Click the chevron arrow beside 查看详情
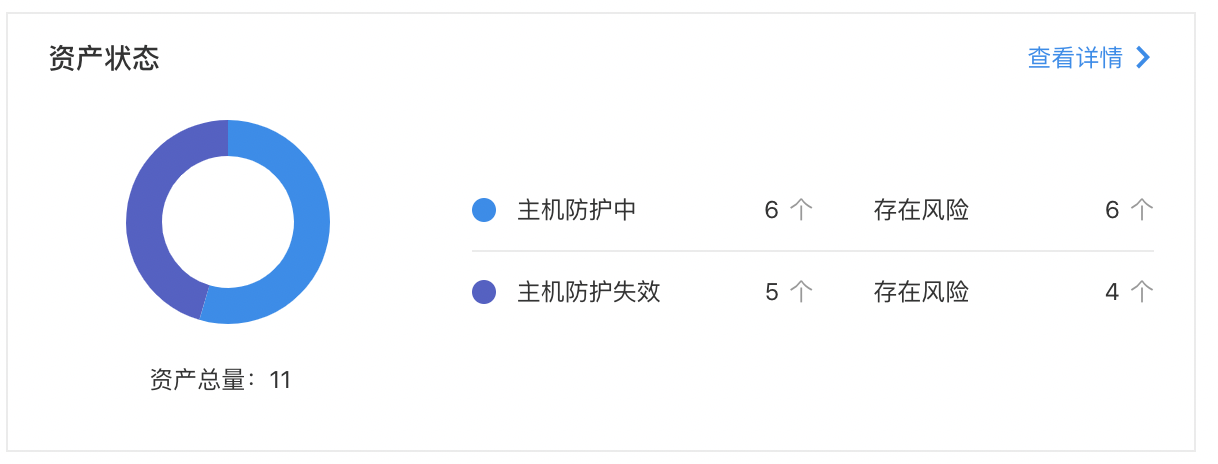 (x=1143, y=58)
